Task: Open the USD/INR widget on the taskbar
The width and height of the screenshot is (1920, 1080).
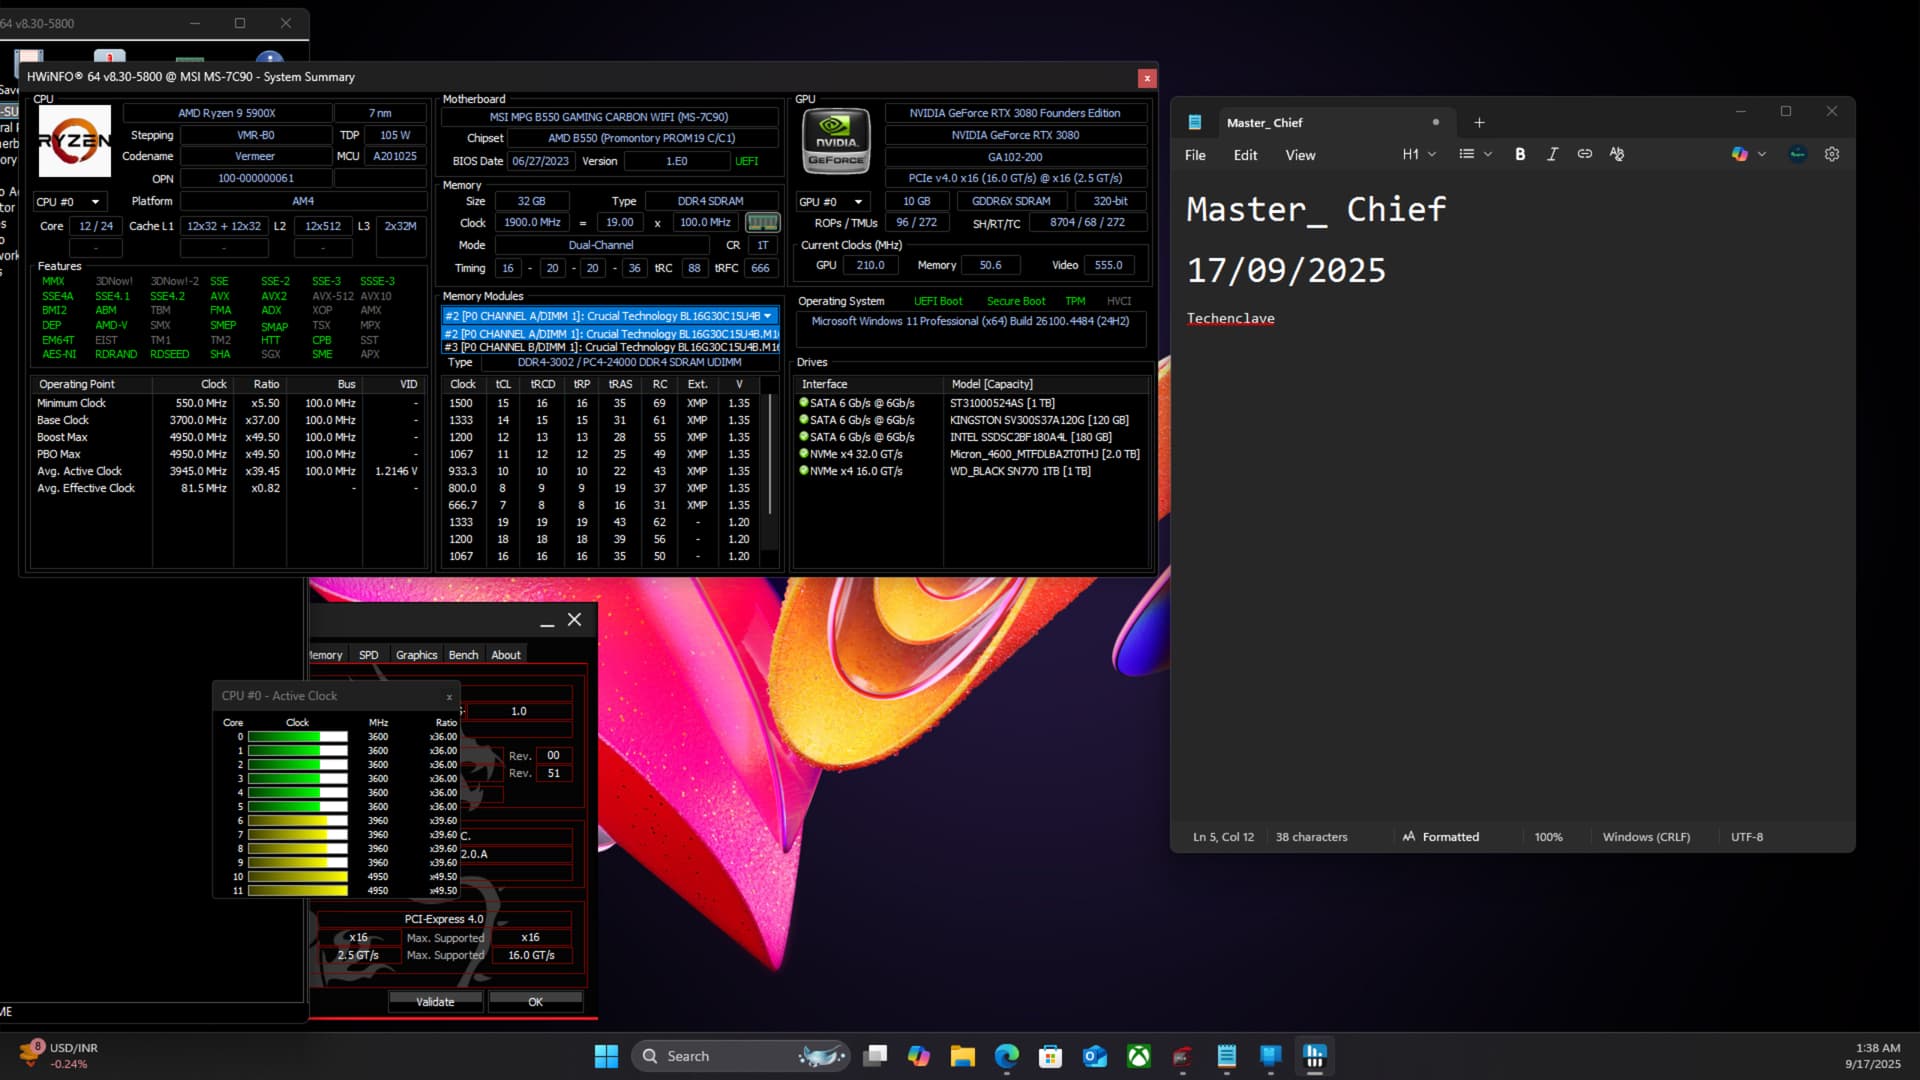Action: [60, 1055]
